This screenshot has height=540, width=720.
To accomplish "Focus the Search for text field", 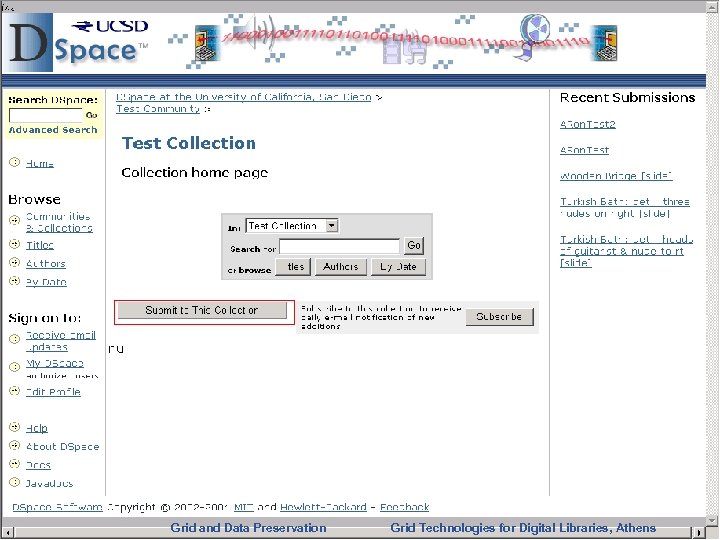I will click(x=339, y=246).
